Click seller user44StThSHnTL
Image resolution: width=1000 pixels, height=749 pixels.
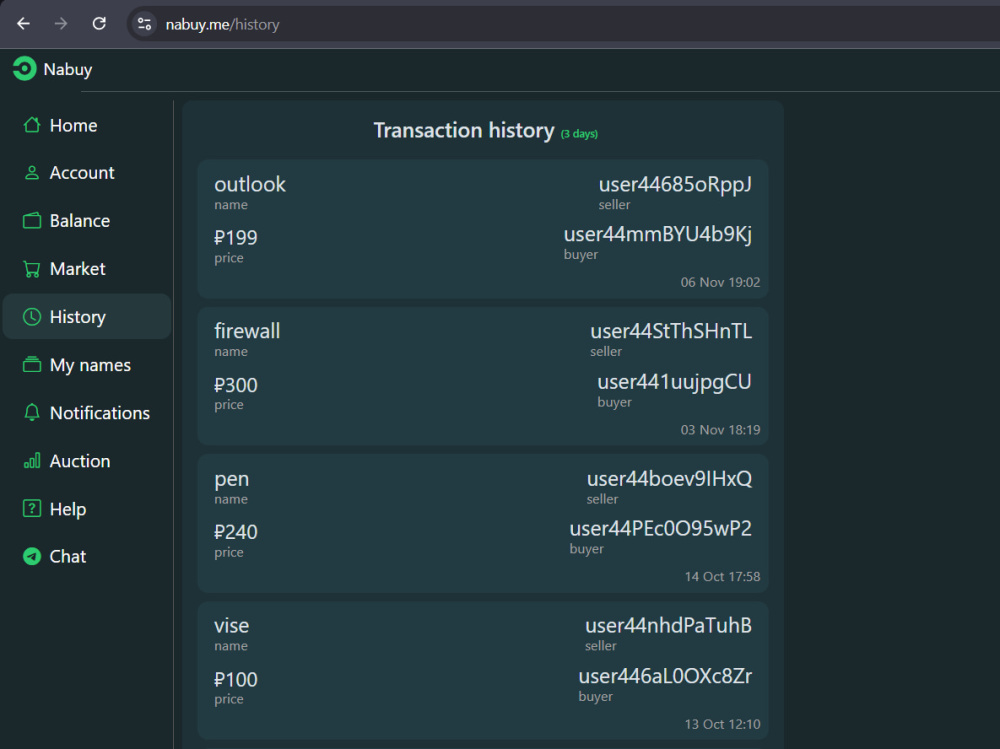coord(671,331)
